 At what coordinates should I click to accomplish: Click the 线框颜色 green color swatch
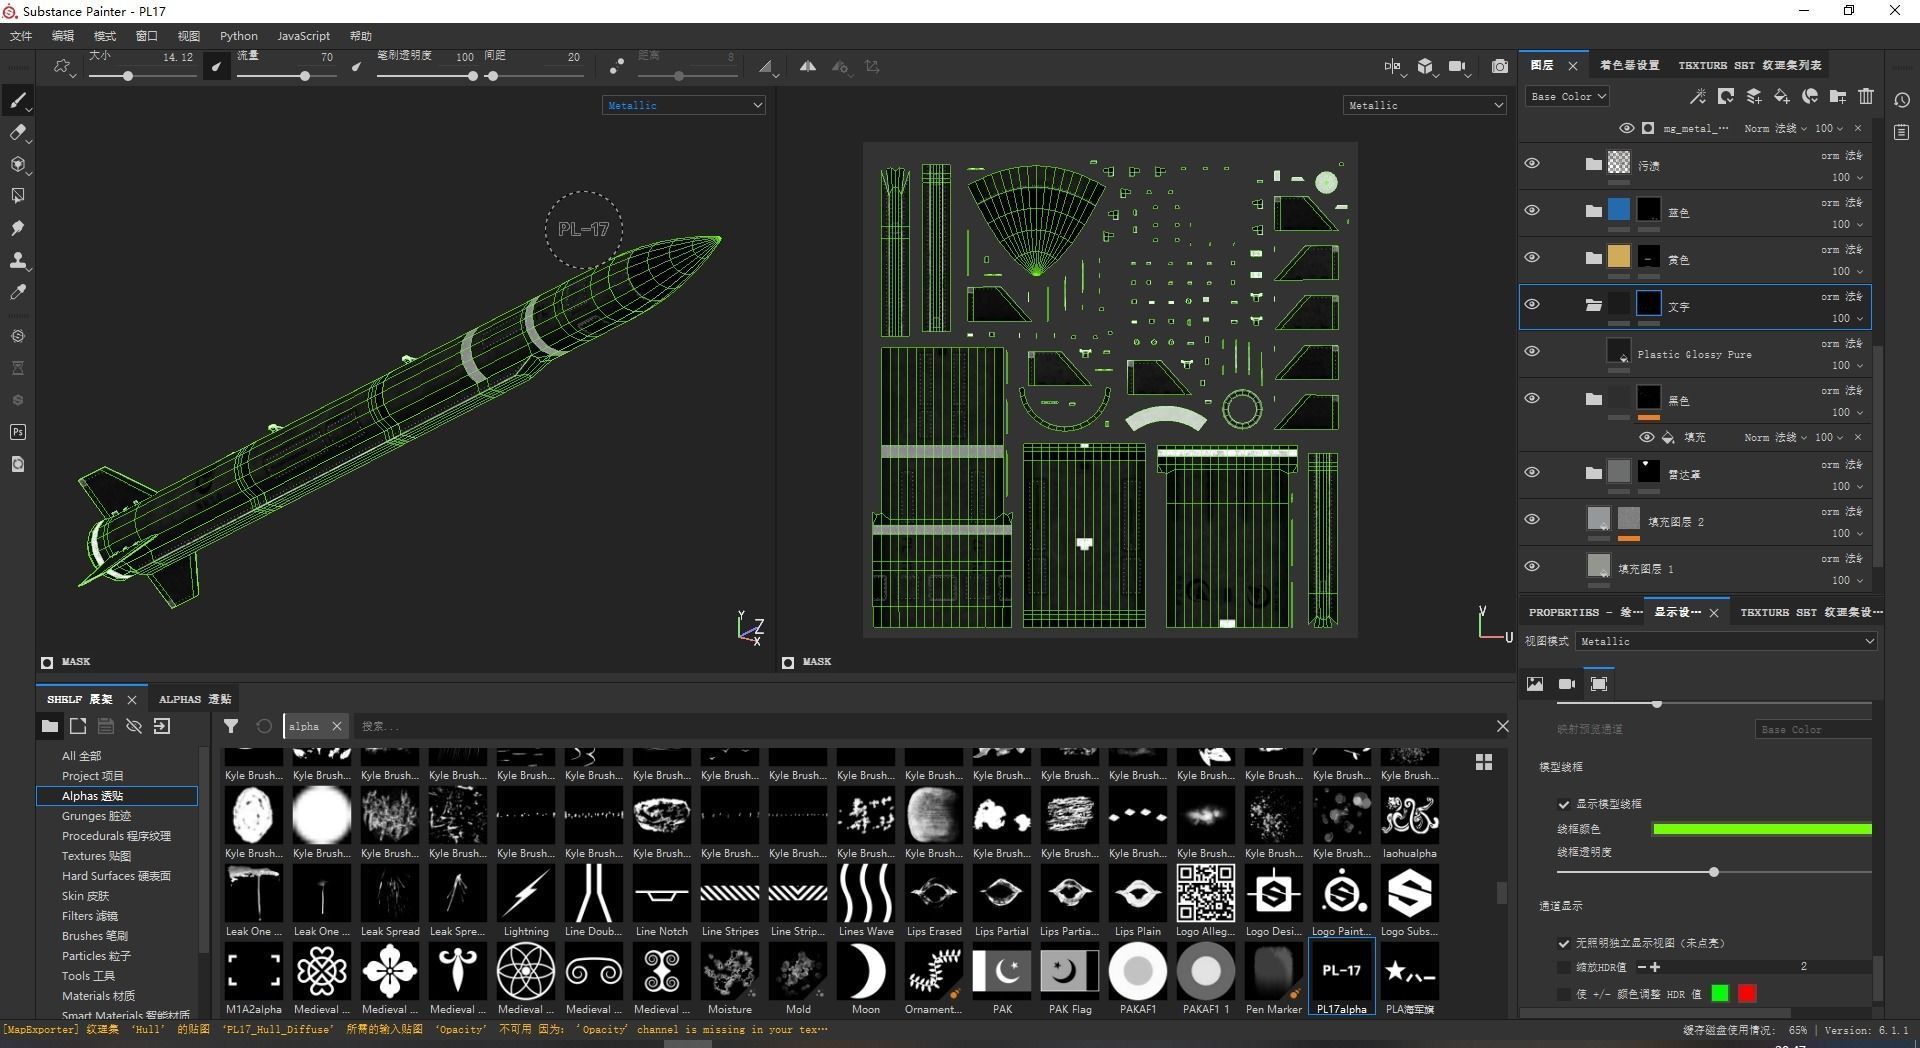tap(1762, 829)
